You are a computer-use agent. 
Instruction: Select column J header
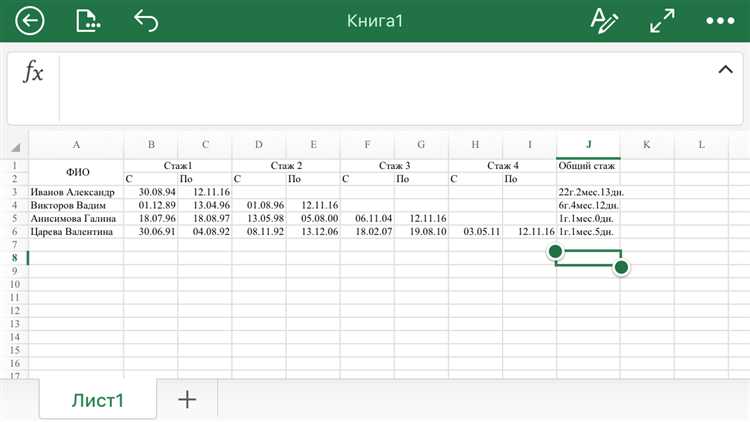coord(588,145)
